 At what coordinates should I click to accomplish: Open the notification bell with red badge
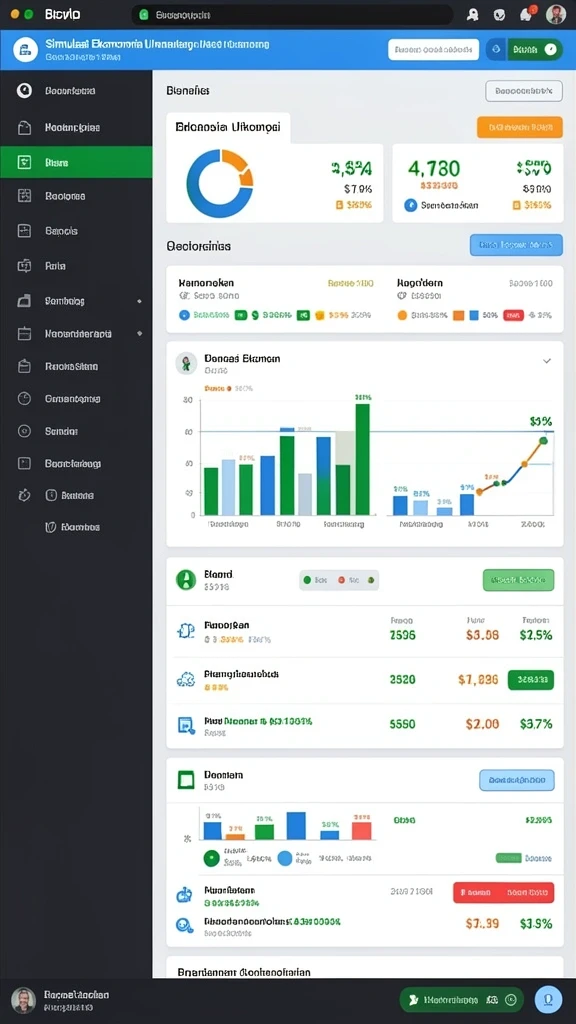pos(526,14)
